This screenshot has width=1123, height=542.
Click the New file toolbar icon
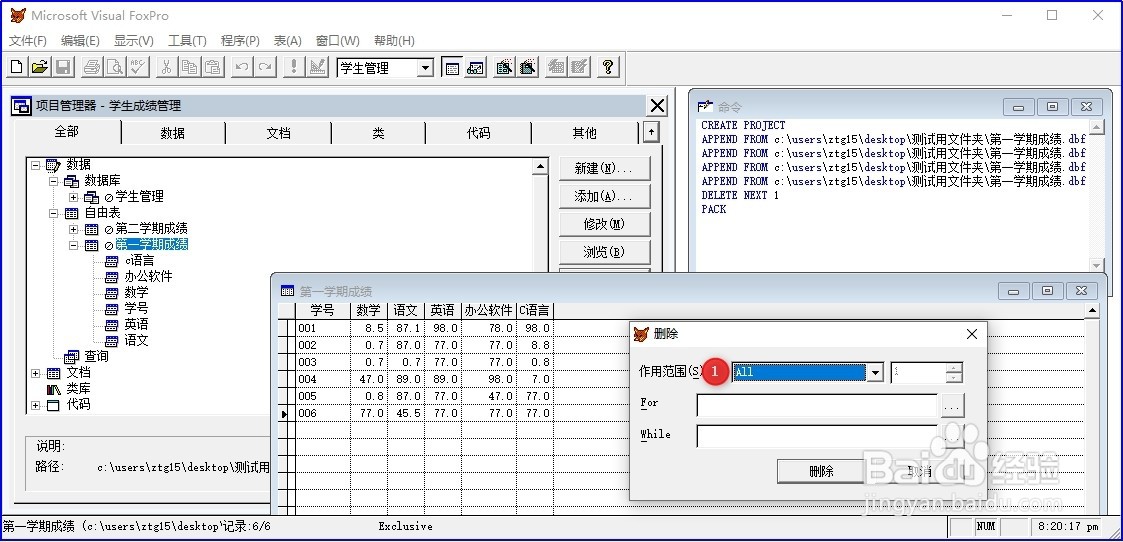[16, 67]
